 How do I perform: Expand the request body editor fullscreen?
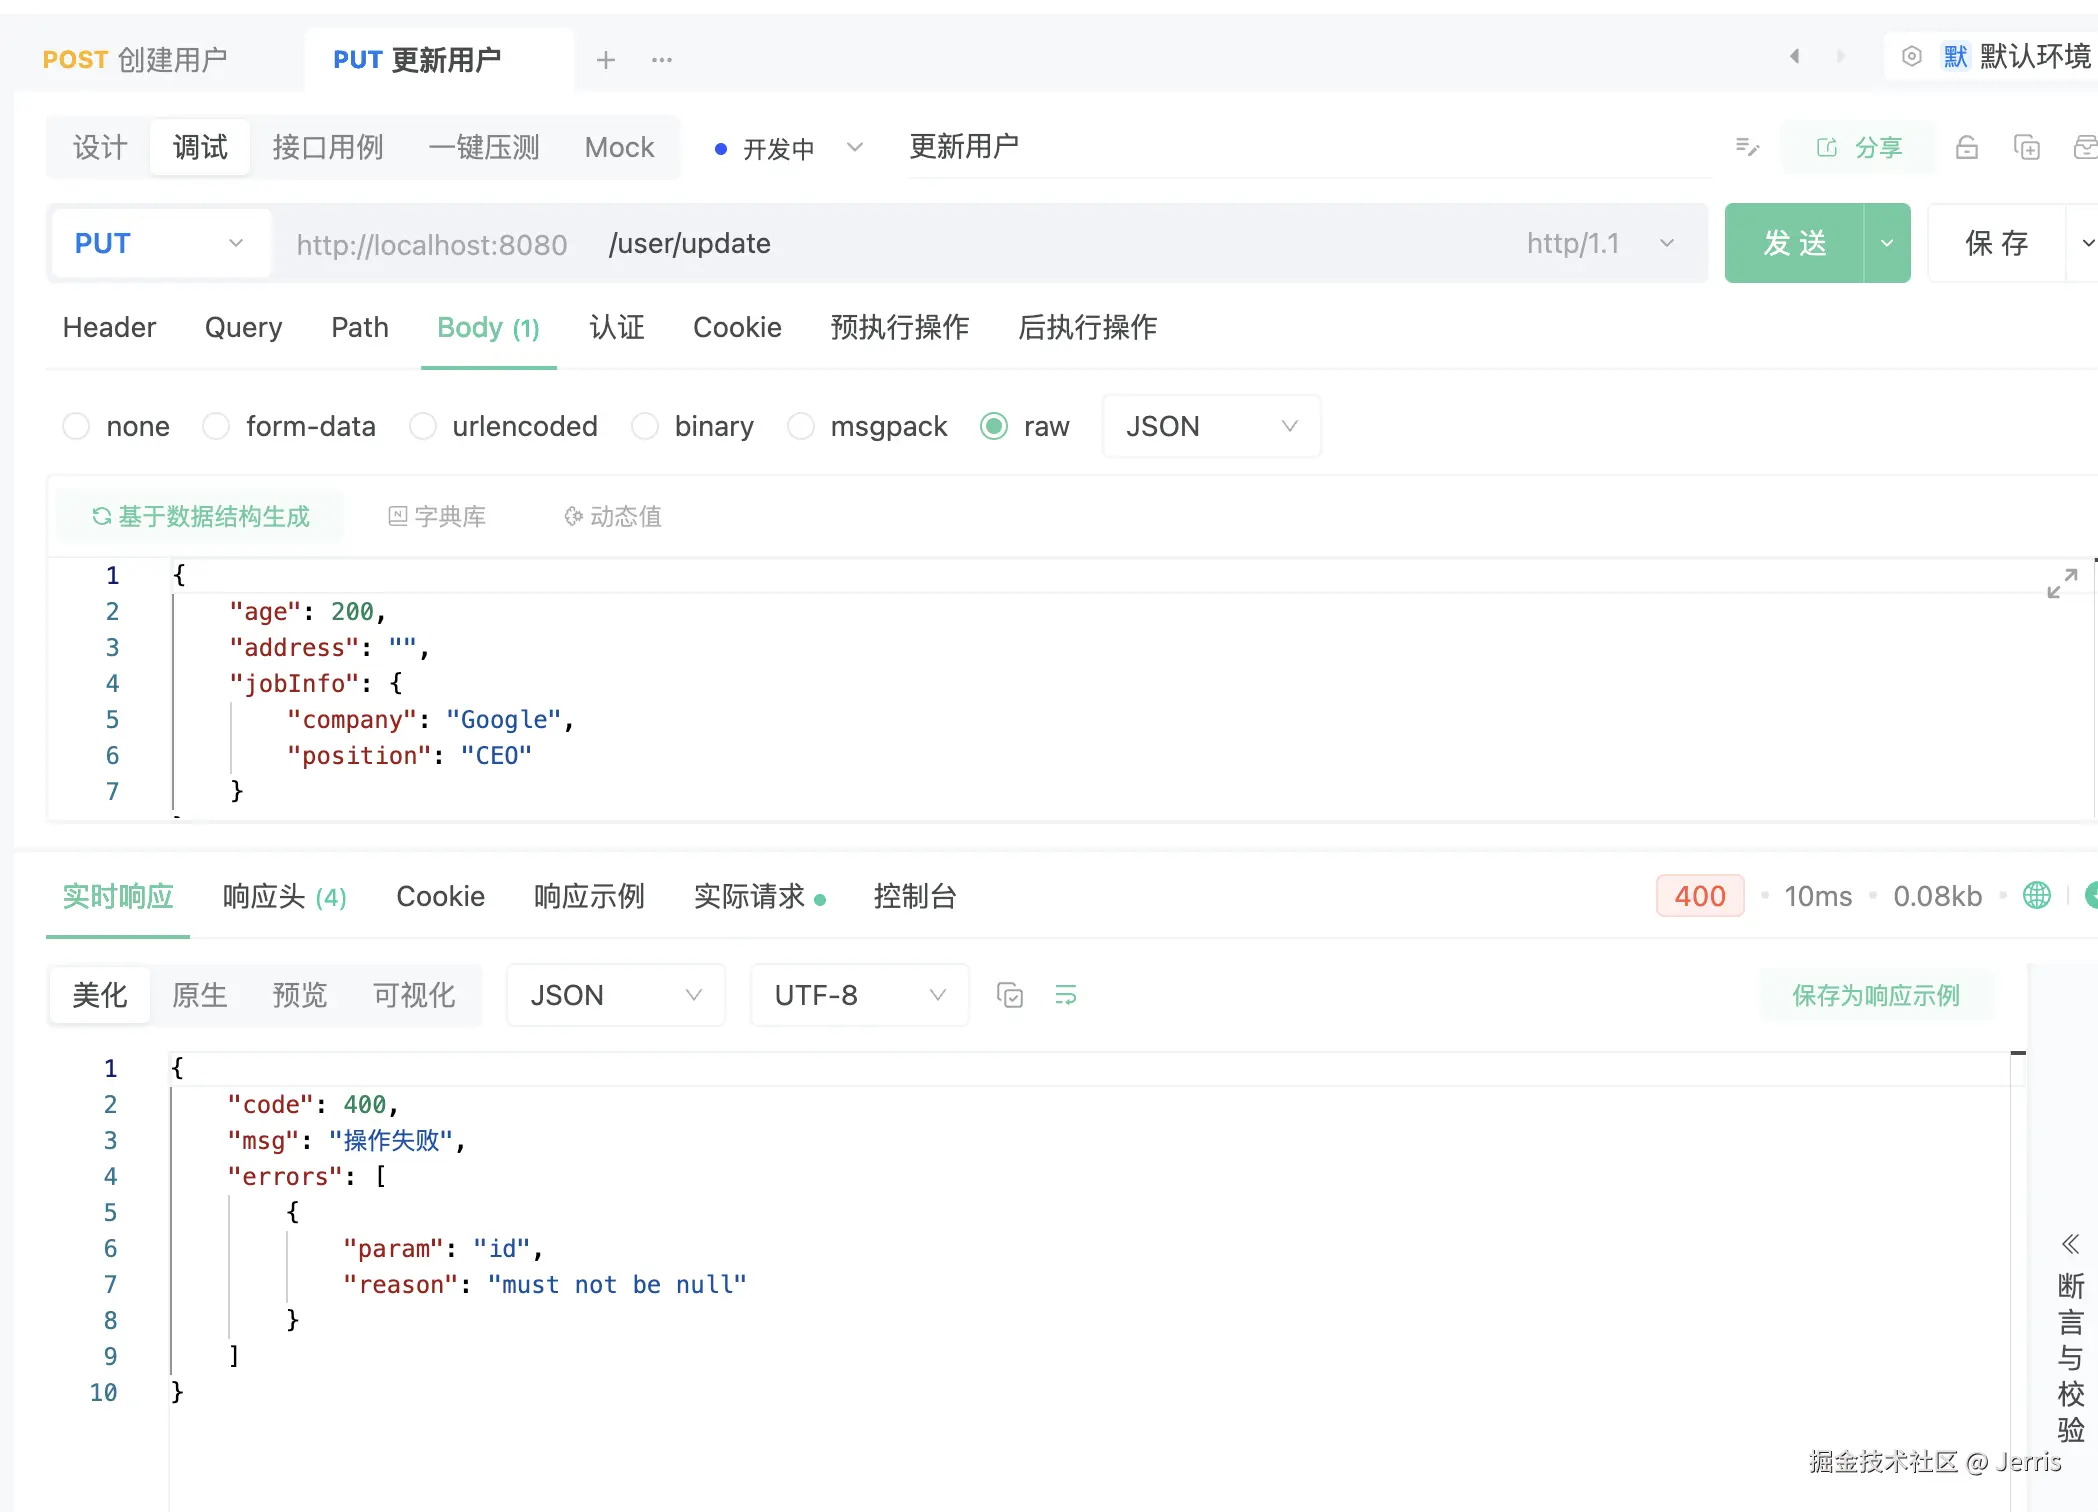(x=2062, y=583)
